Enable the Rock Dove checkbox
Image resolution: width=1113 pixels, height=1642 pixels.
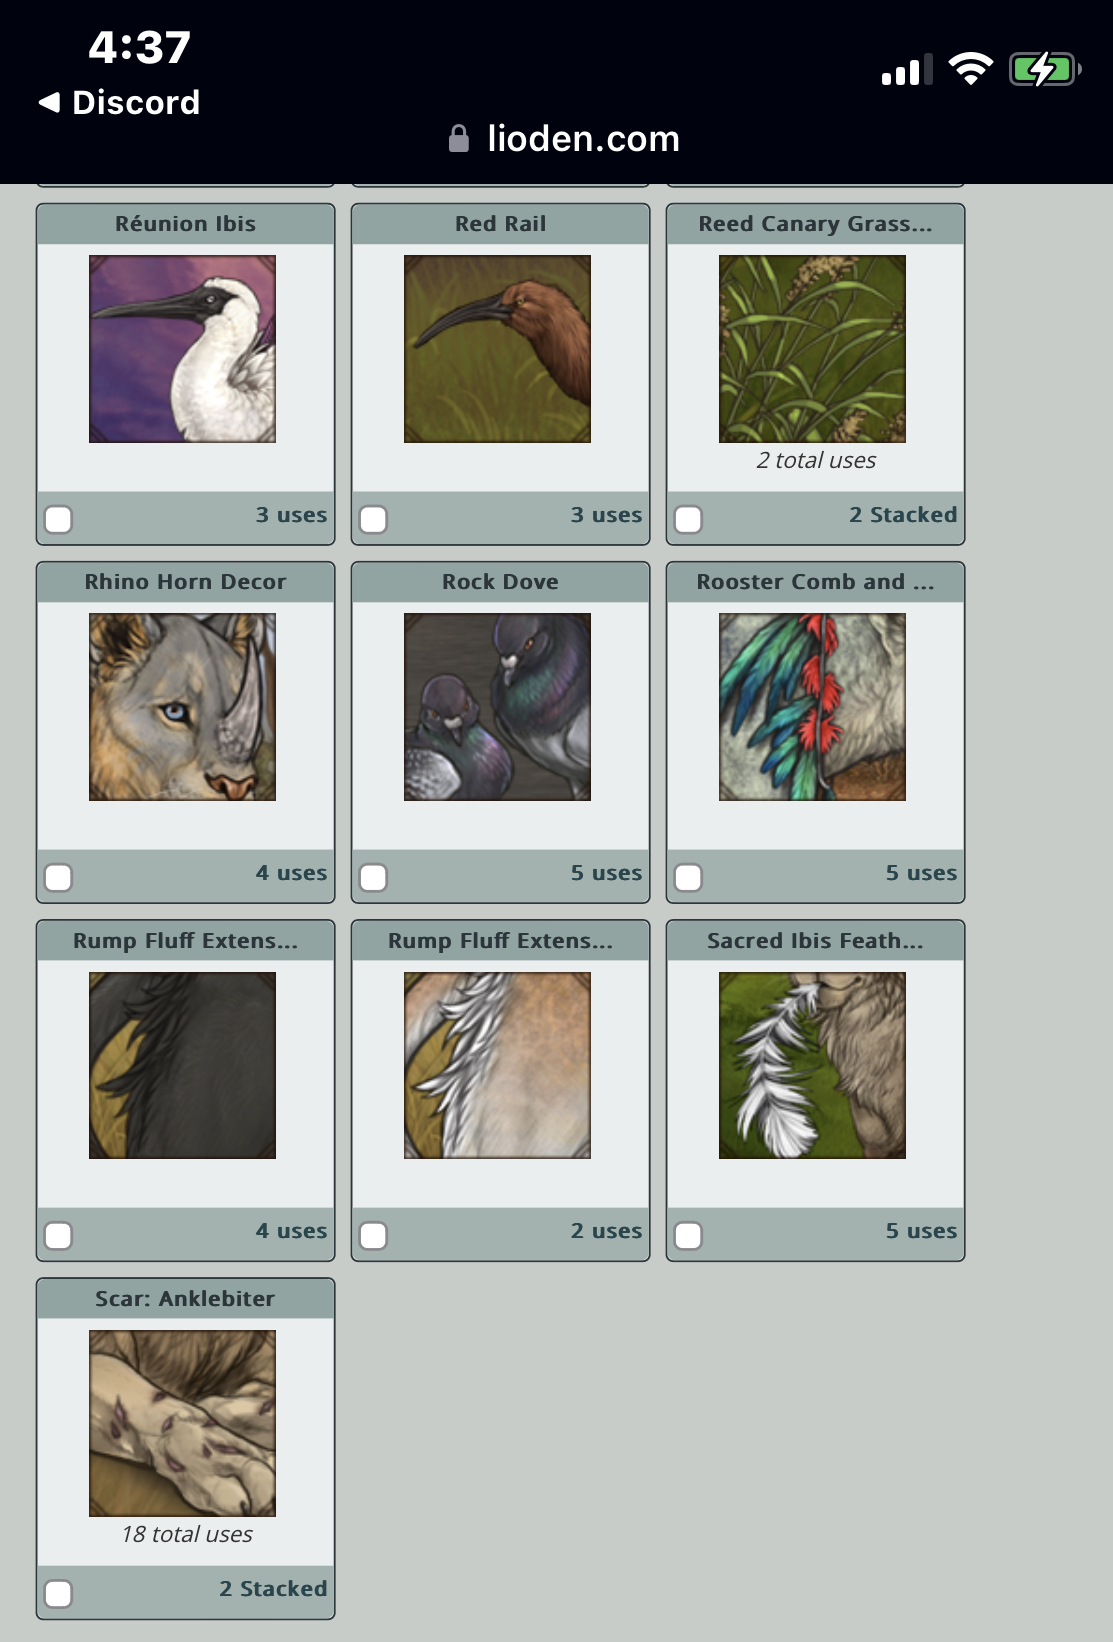pyautogui.click(x=374, y=877)
